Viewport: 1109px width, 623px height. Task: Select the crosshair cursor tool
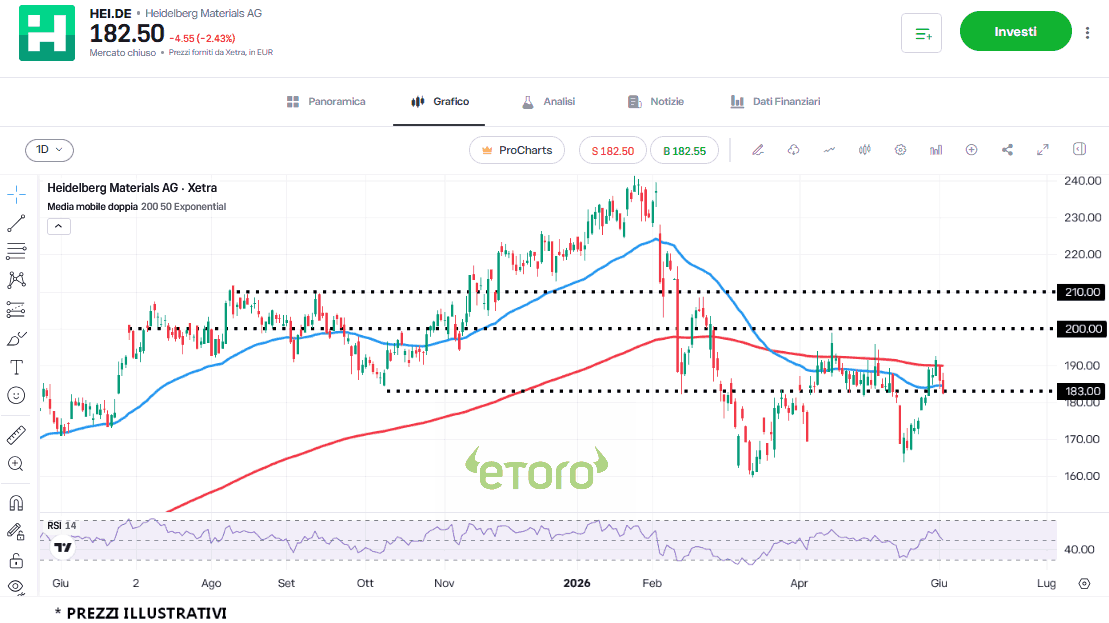[x=16, y=194]
